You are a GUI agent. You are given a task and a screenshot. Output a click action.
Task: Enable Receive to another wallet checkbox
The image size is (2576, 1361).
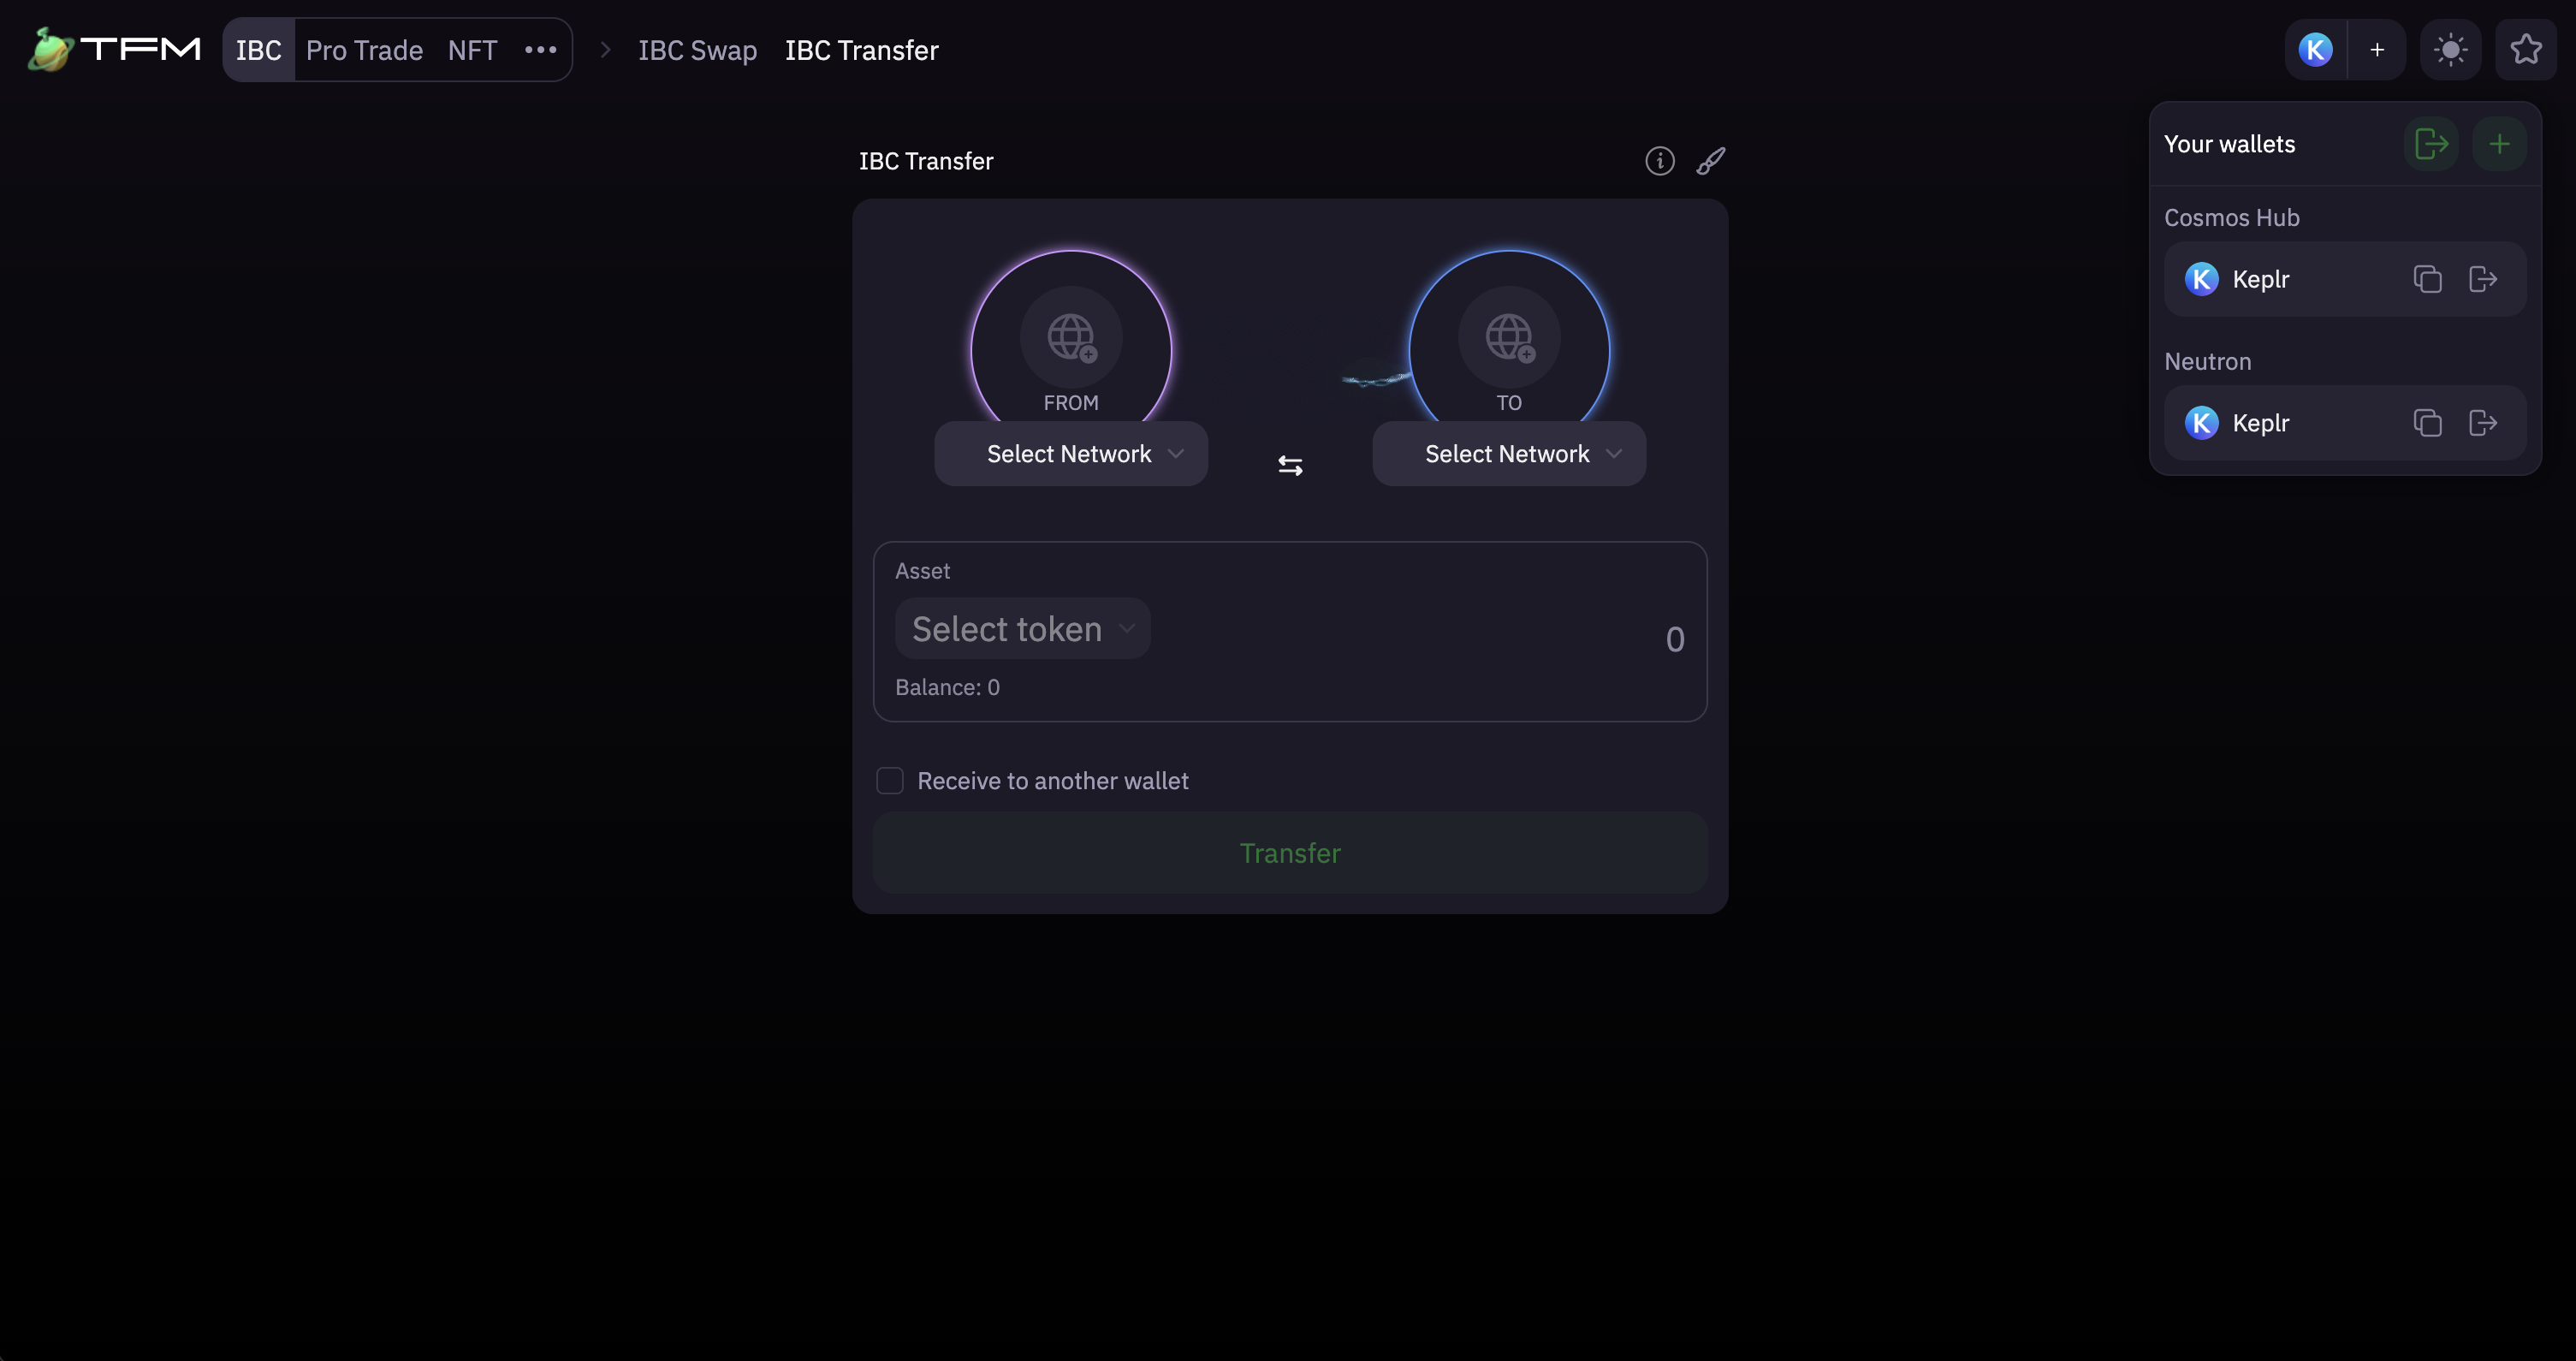tap(890, 781)
